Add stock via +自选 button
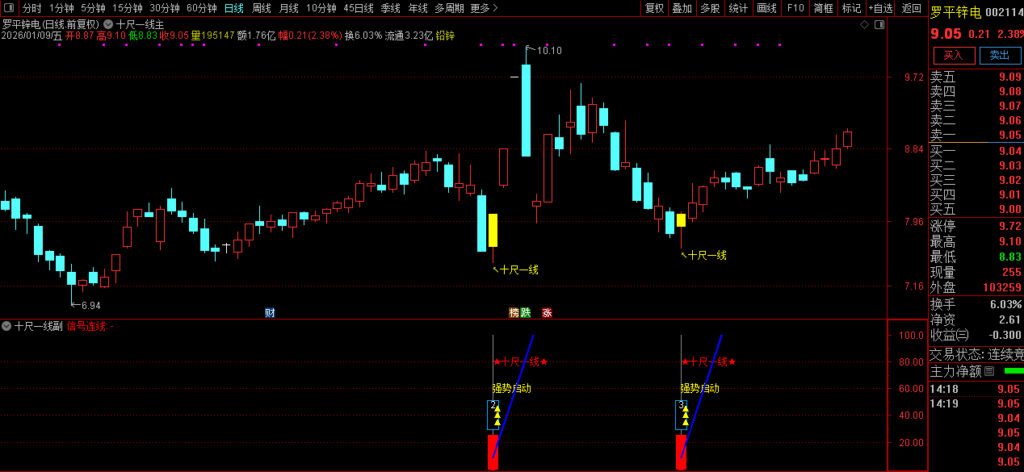Screen dimensions: 1024x472 [x=880, y=8]
